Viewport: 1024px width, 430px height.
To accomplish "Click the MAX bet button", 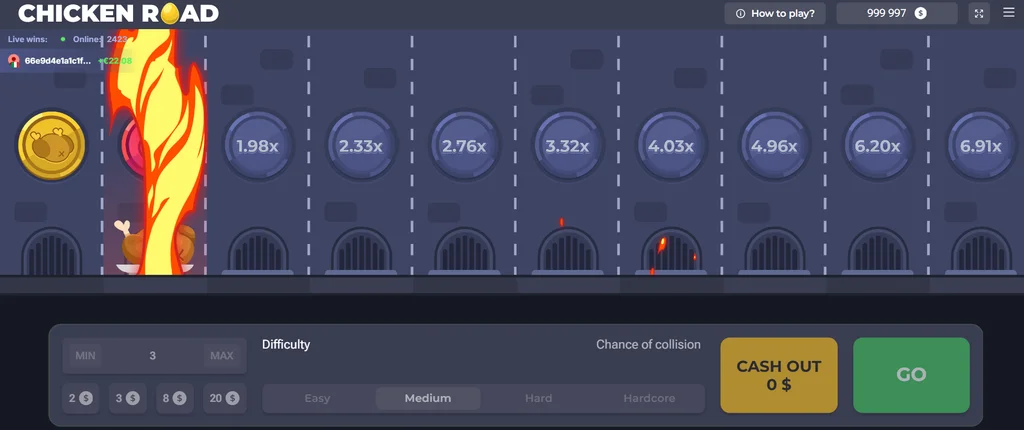I will [222, 356].
